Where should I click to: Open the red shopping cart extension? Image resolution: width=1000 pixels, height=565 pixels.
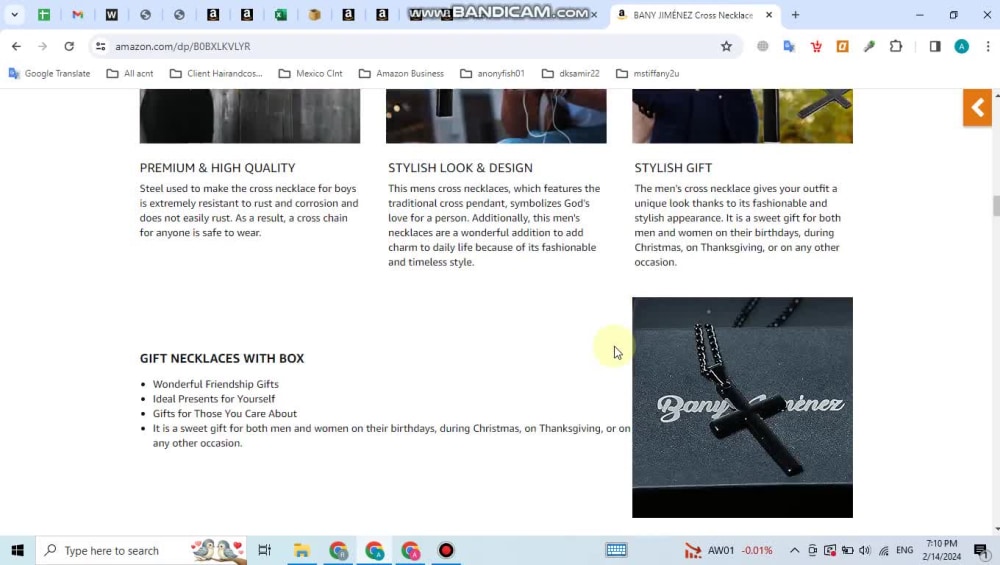click(816, 46)
